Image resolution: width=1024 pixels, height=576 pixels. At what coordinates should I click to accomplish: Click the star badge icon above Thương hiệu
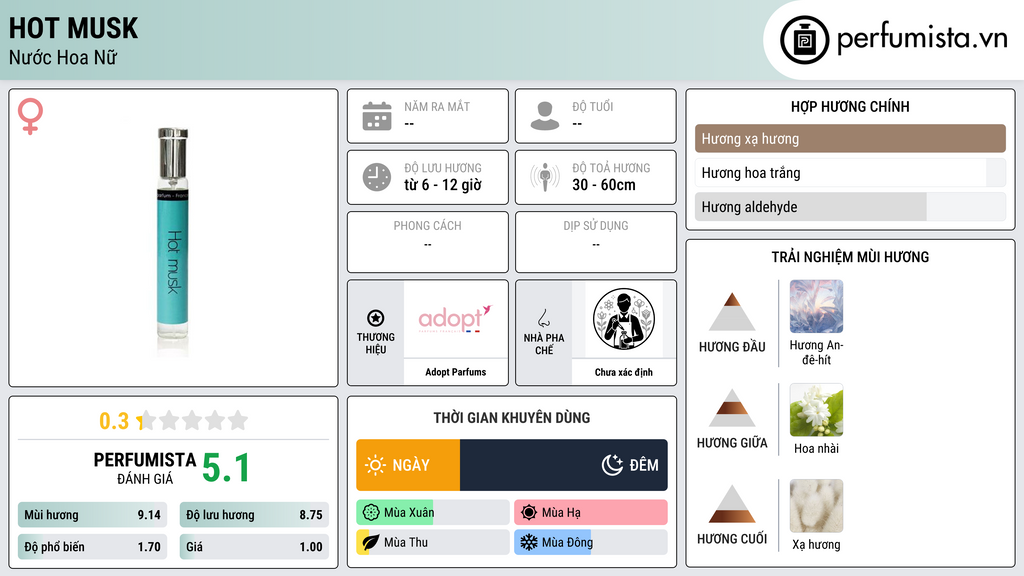376,318
